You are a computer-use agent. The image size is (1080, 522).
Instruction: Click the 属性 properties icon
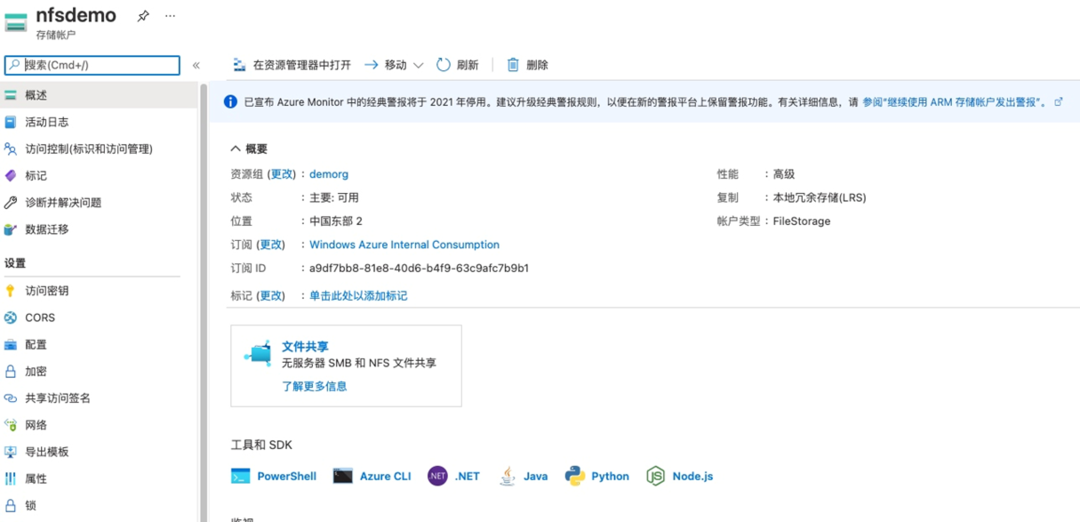10,479
